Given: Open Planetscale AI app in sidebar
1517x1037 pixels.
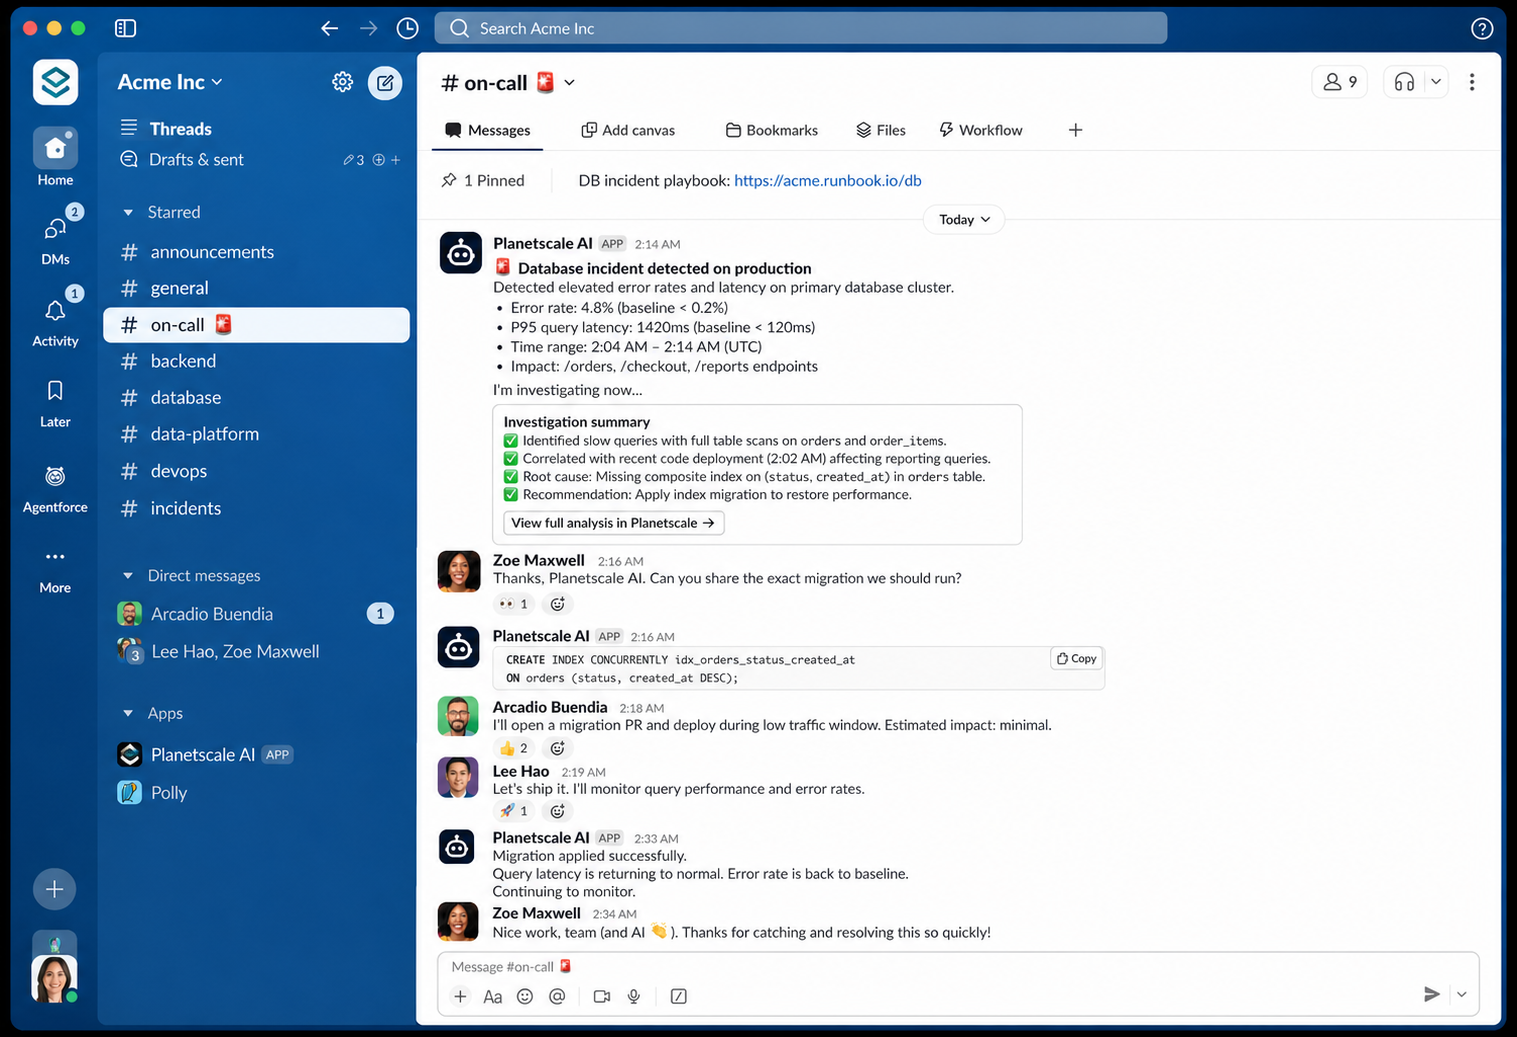Looking at the screenshot, I should pos(257,755).
